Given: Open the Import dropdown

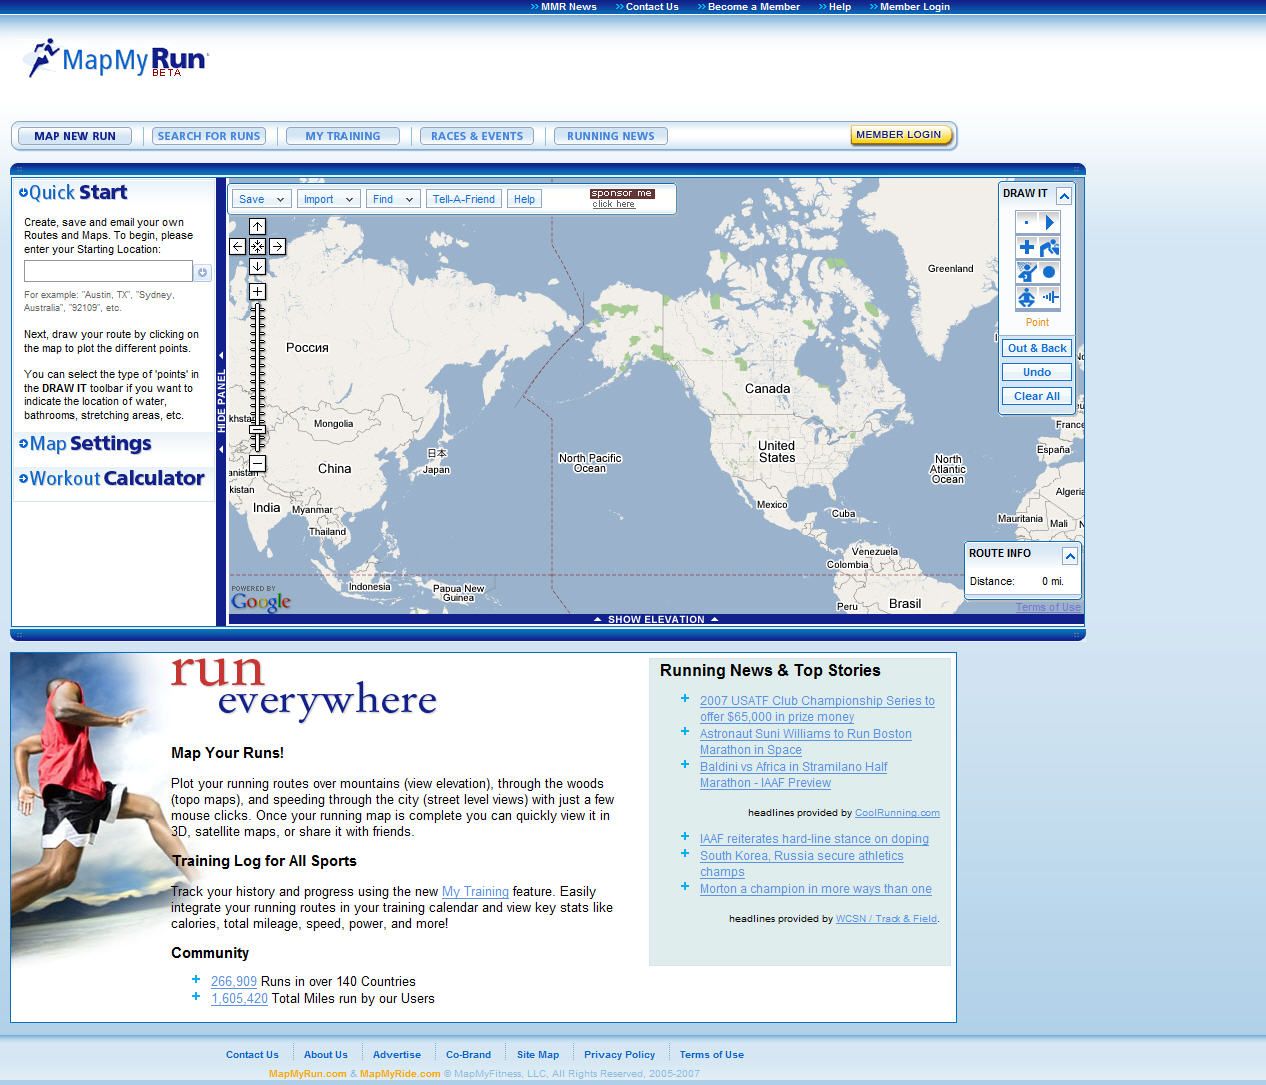Looking at the screenshot, I should pyautogui.click(x=329, y=199).
